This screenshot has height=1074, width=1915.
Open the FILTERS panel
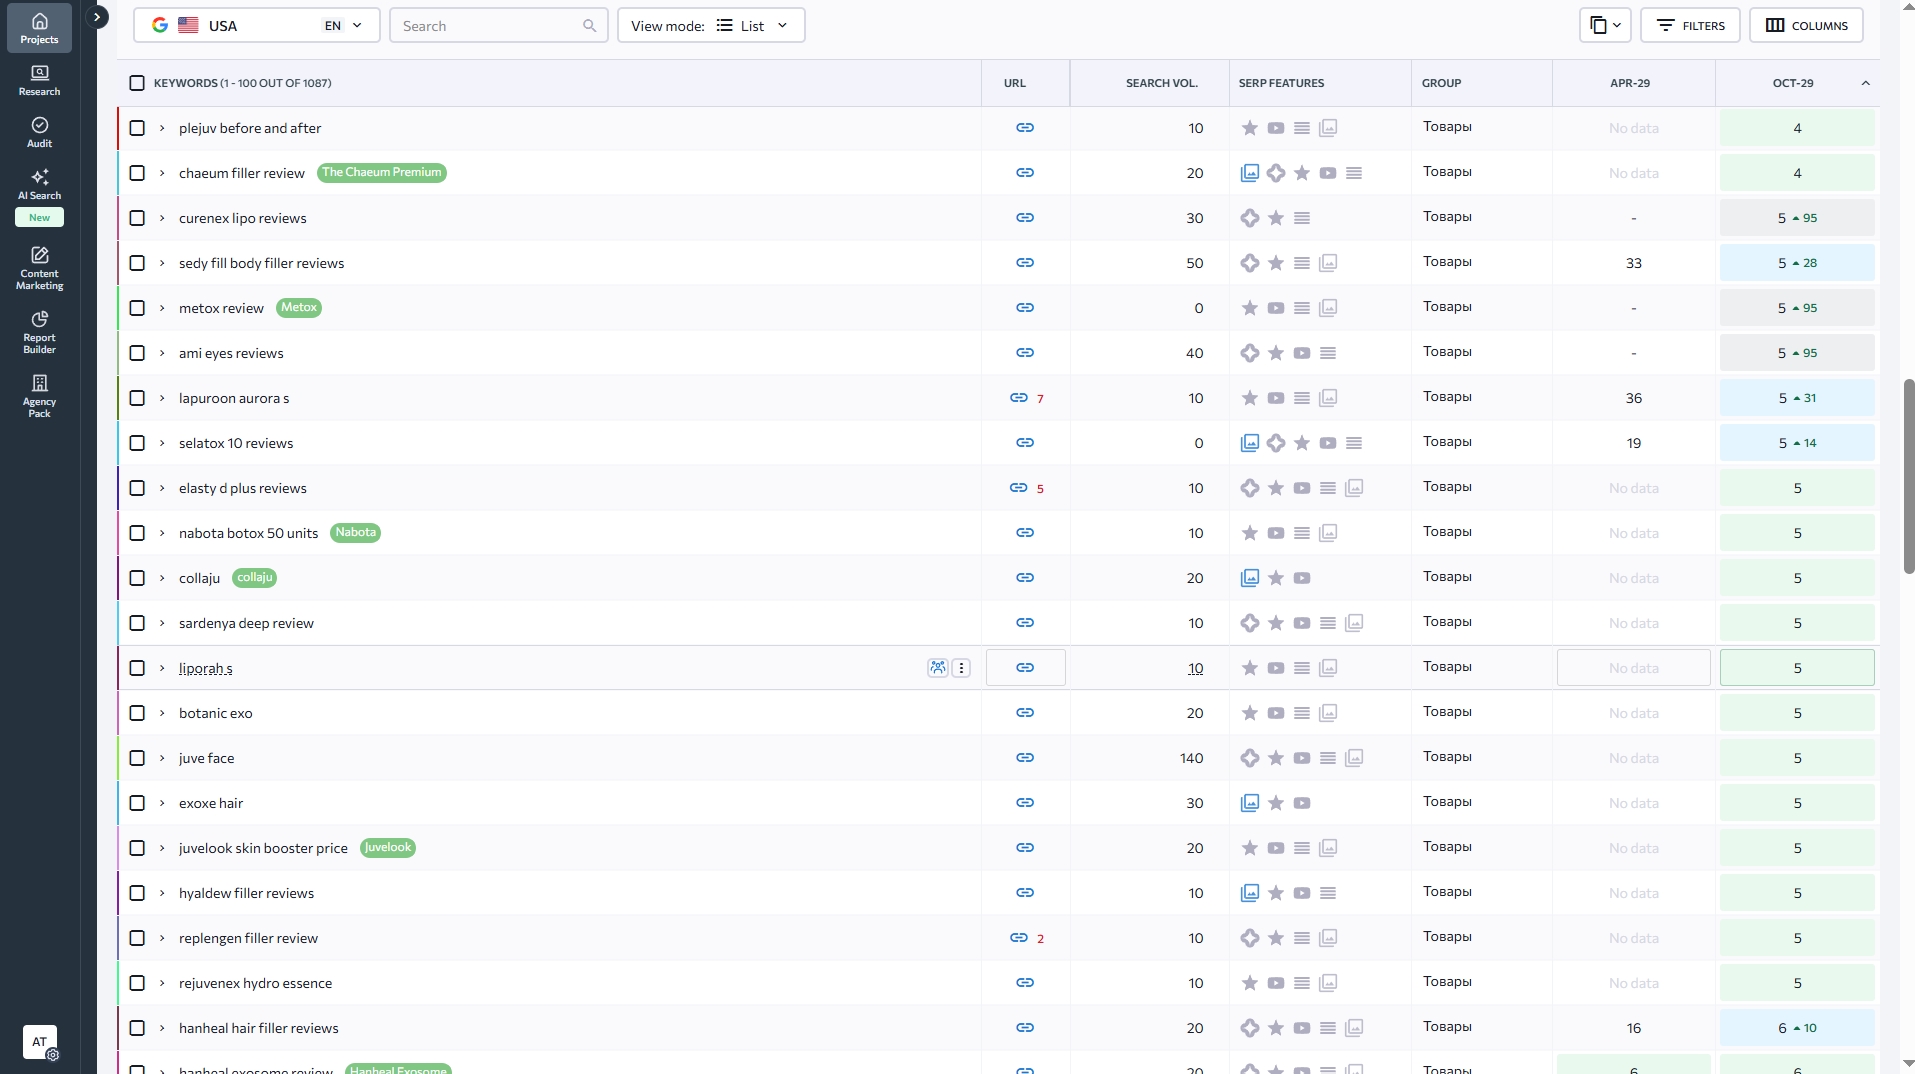tap(1689, 25)
